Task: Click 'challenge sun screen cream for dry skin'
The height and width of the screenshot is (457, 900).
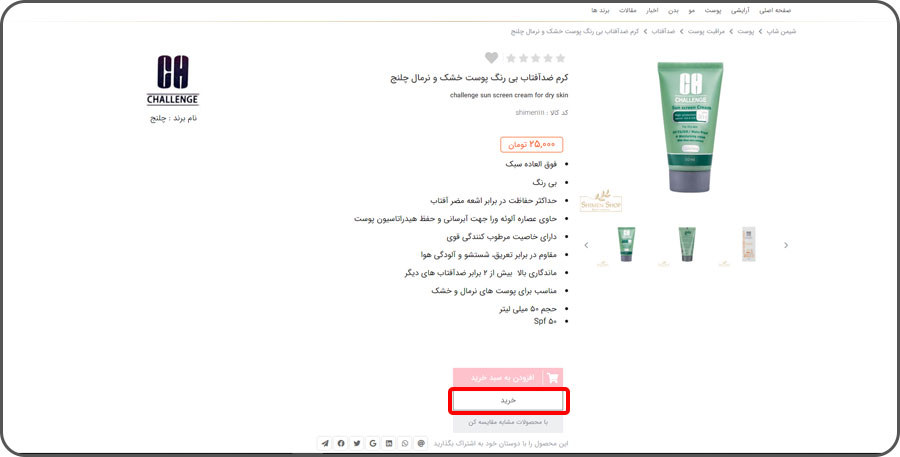Action: 509,95
